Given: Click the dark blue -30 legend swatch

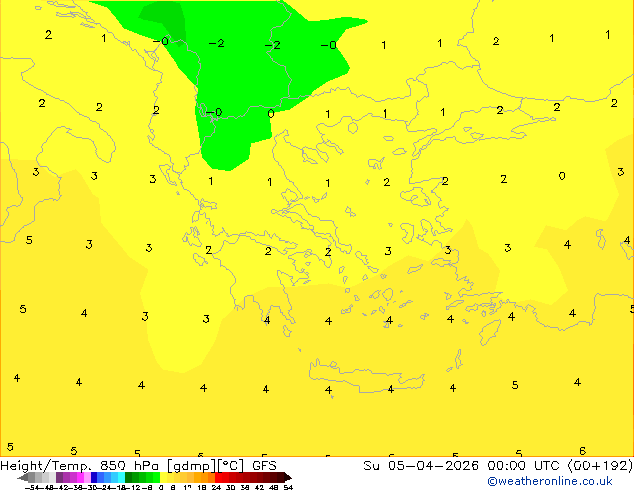Looking at the screenshot, I should [x=94, y=477].
